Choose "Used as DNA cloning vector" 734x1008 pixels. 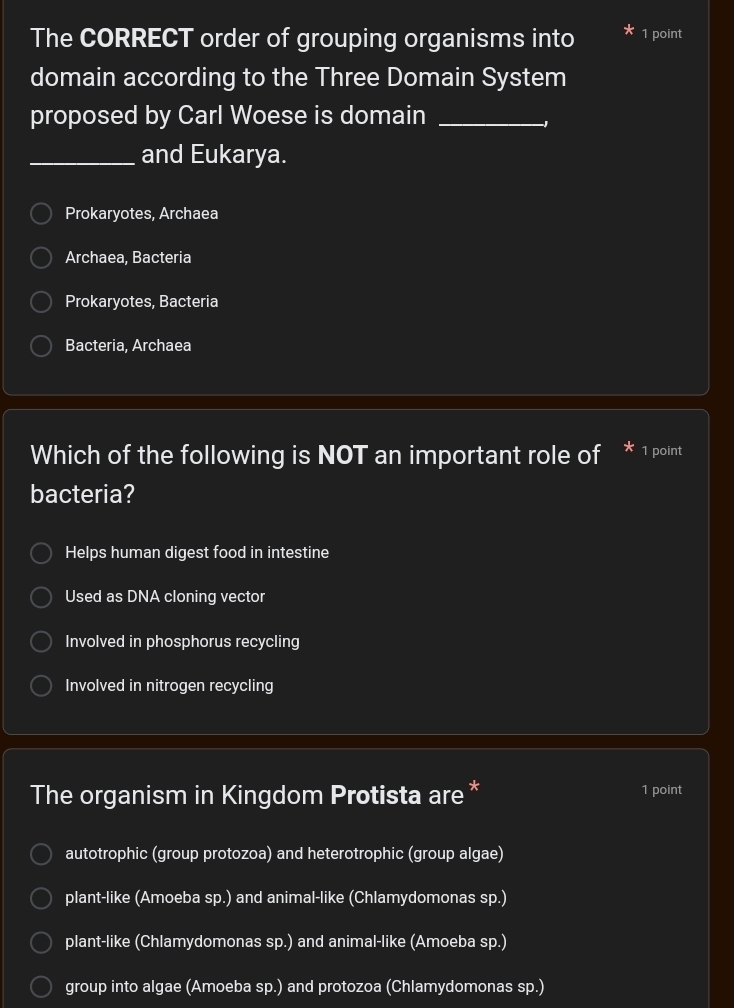tap(41, 597)
